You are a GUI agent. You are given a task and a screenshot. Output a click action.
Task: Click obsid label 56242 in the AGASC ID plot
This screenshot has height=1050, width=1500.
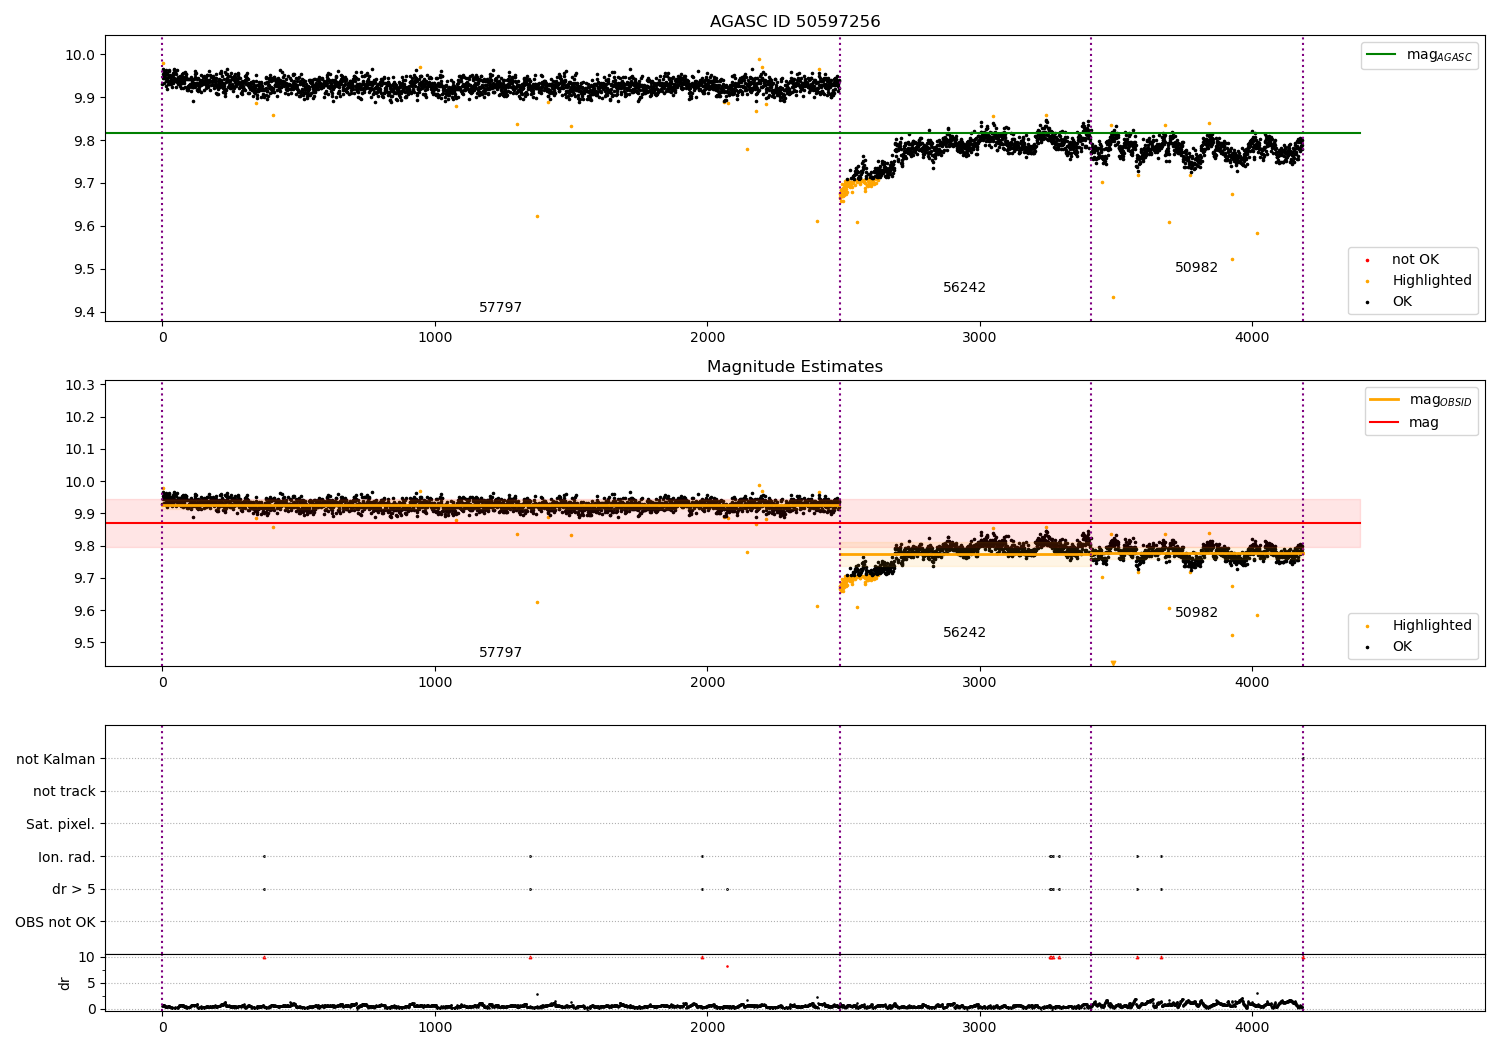tap(964, 288)
